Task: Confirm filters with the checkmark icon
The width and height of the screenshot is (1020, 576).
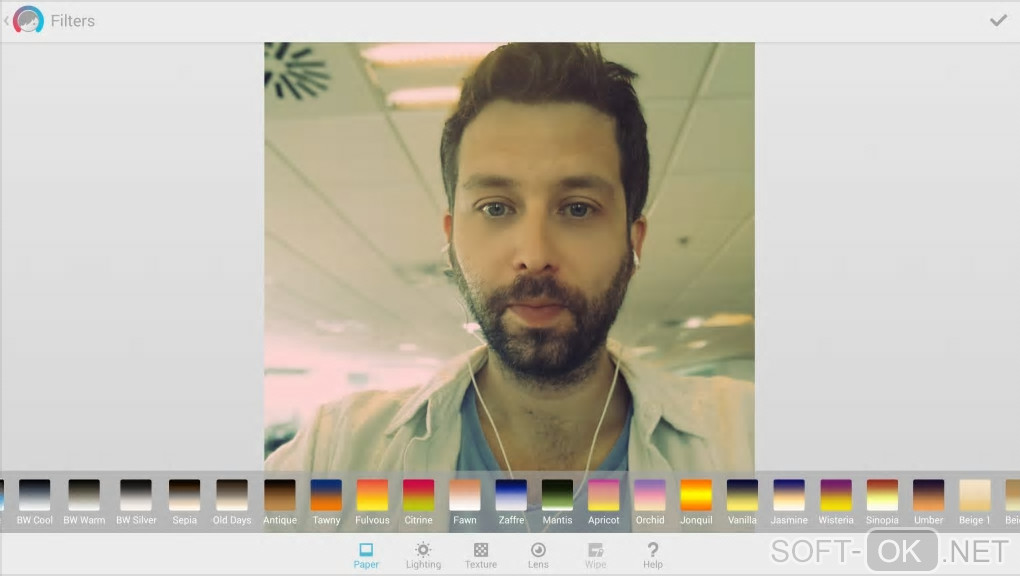Action: [998, 21]
